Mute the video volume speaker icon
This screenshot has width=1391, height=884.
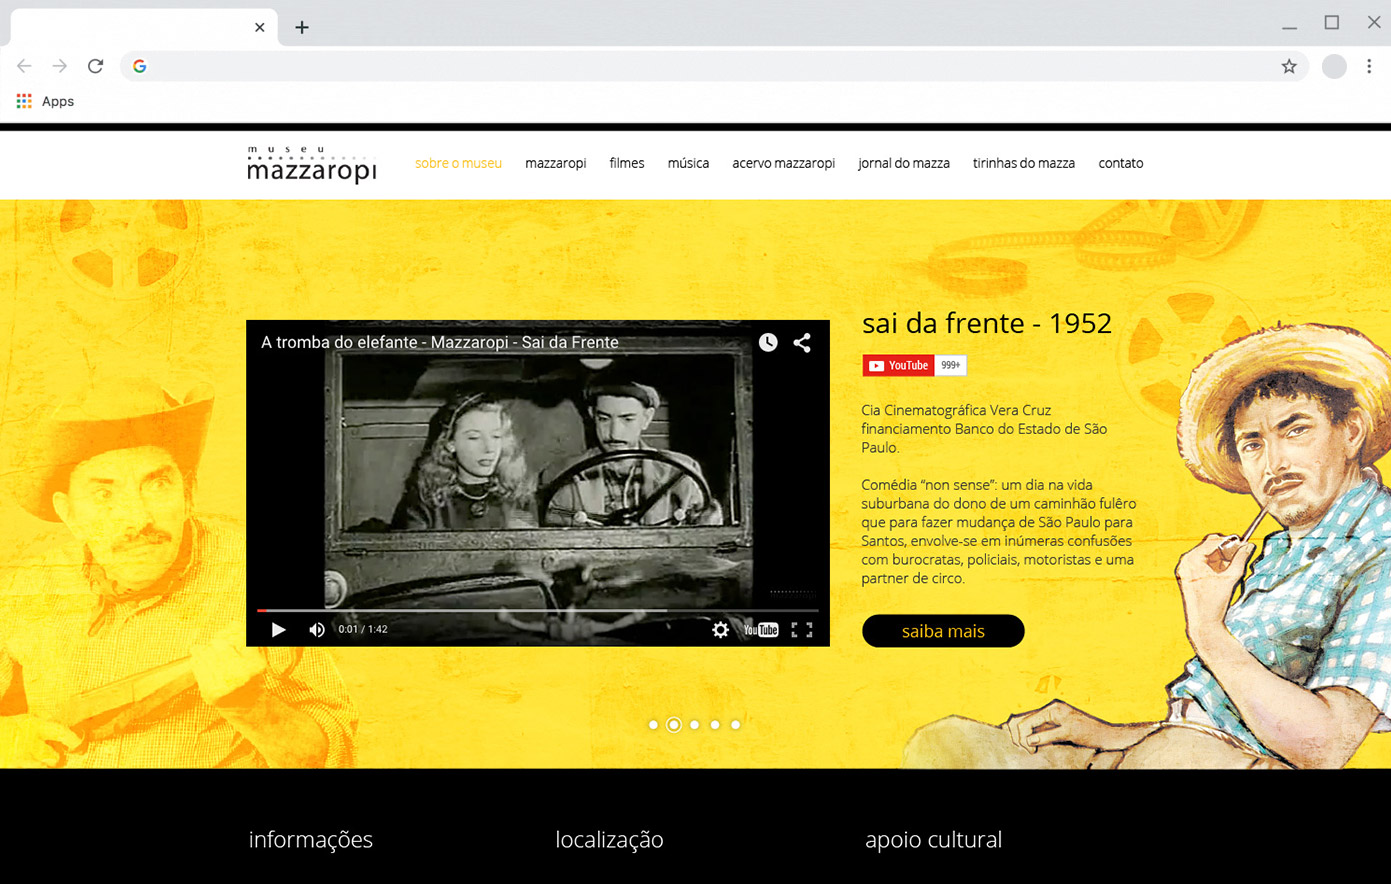point(317,629)
